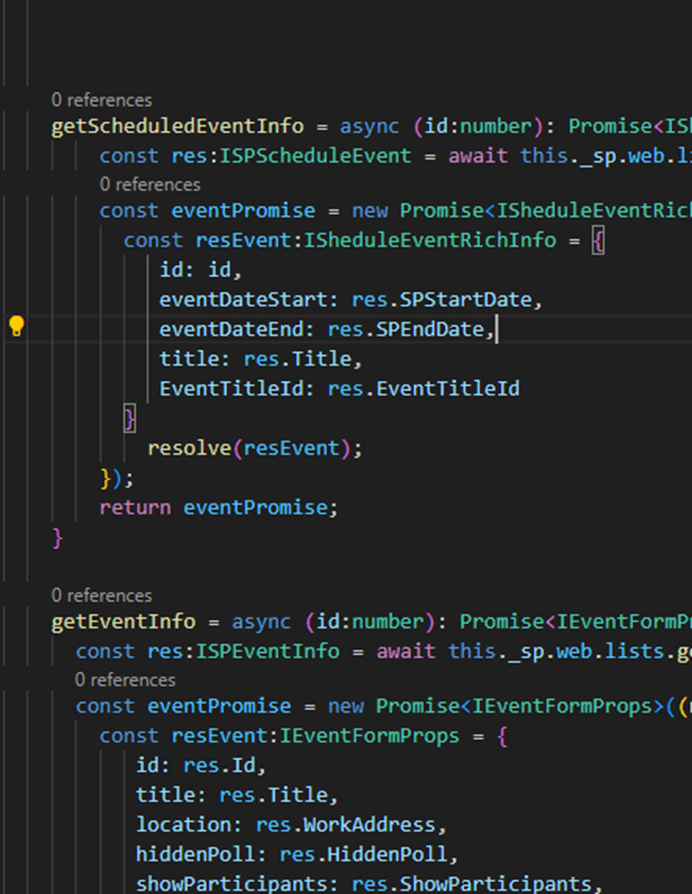Click 'WorkAddress' in location line
The height and width of the screenshot is (894, 692).
click(369, 824)
